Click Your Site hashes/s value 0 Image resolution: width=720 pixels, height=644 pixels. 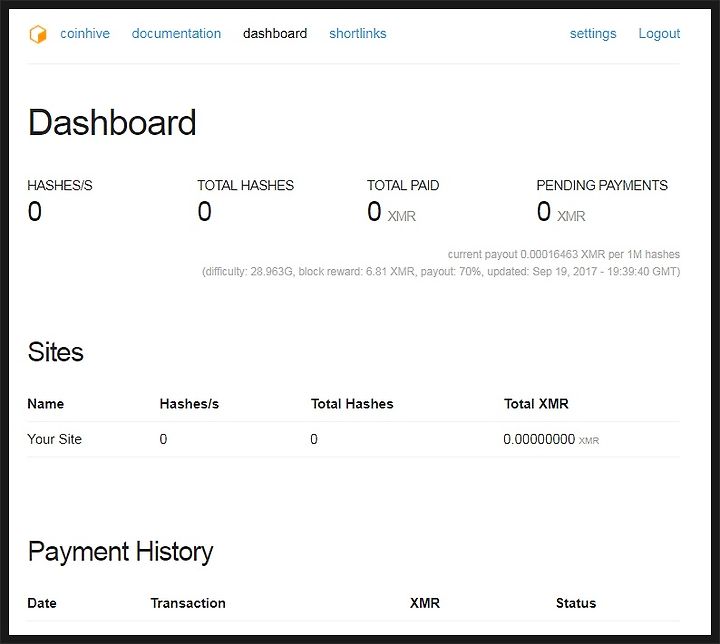tap(163, 439)
